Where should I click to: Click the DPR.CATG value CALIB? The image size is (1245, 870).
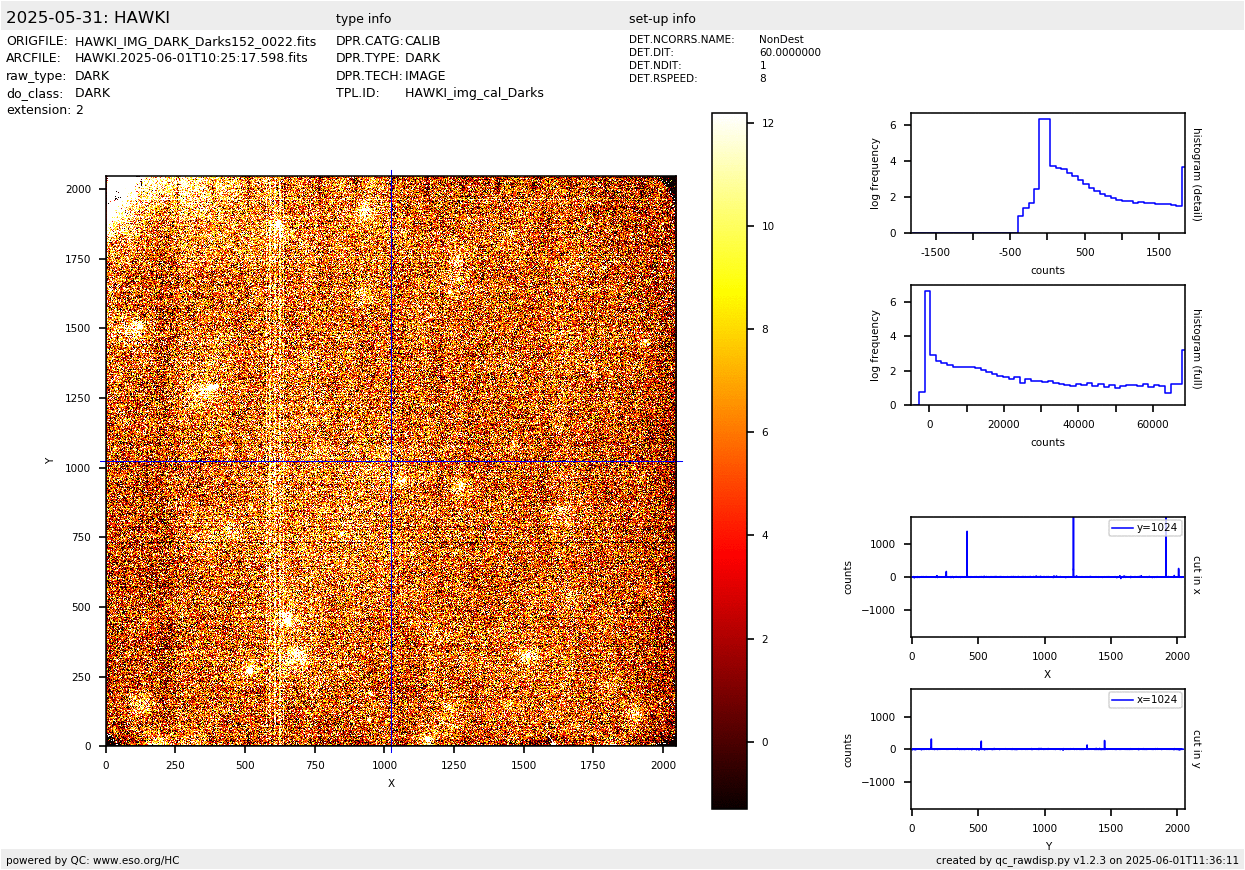click(422, 42)
